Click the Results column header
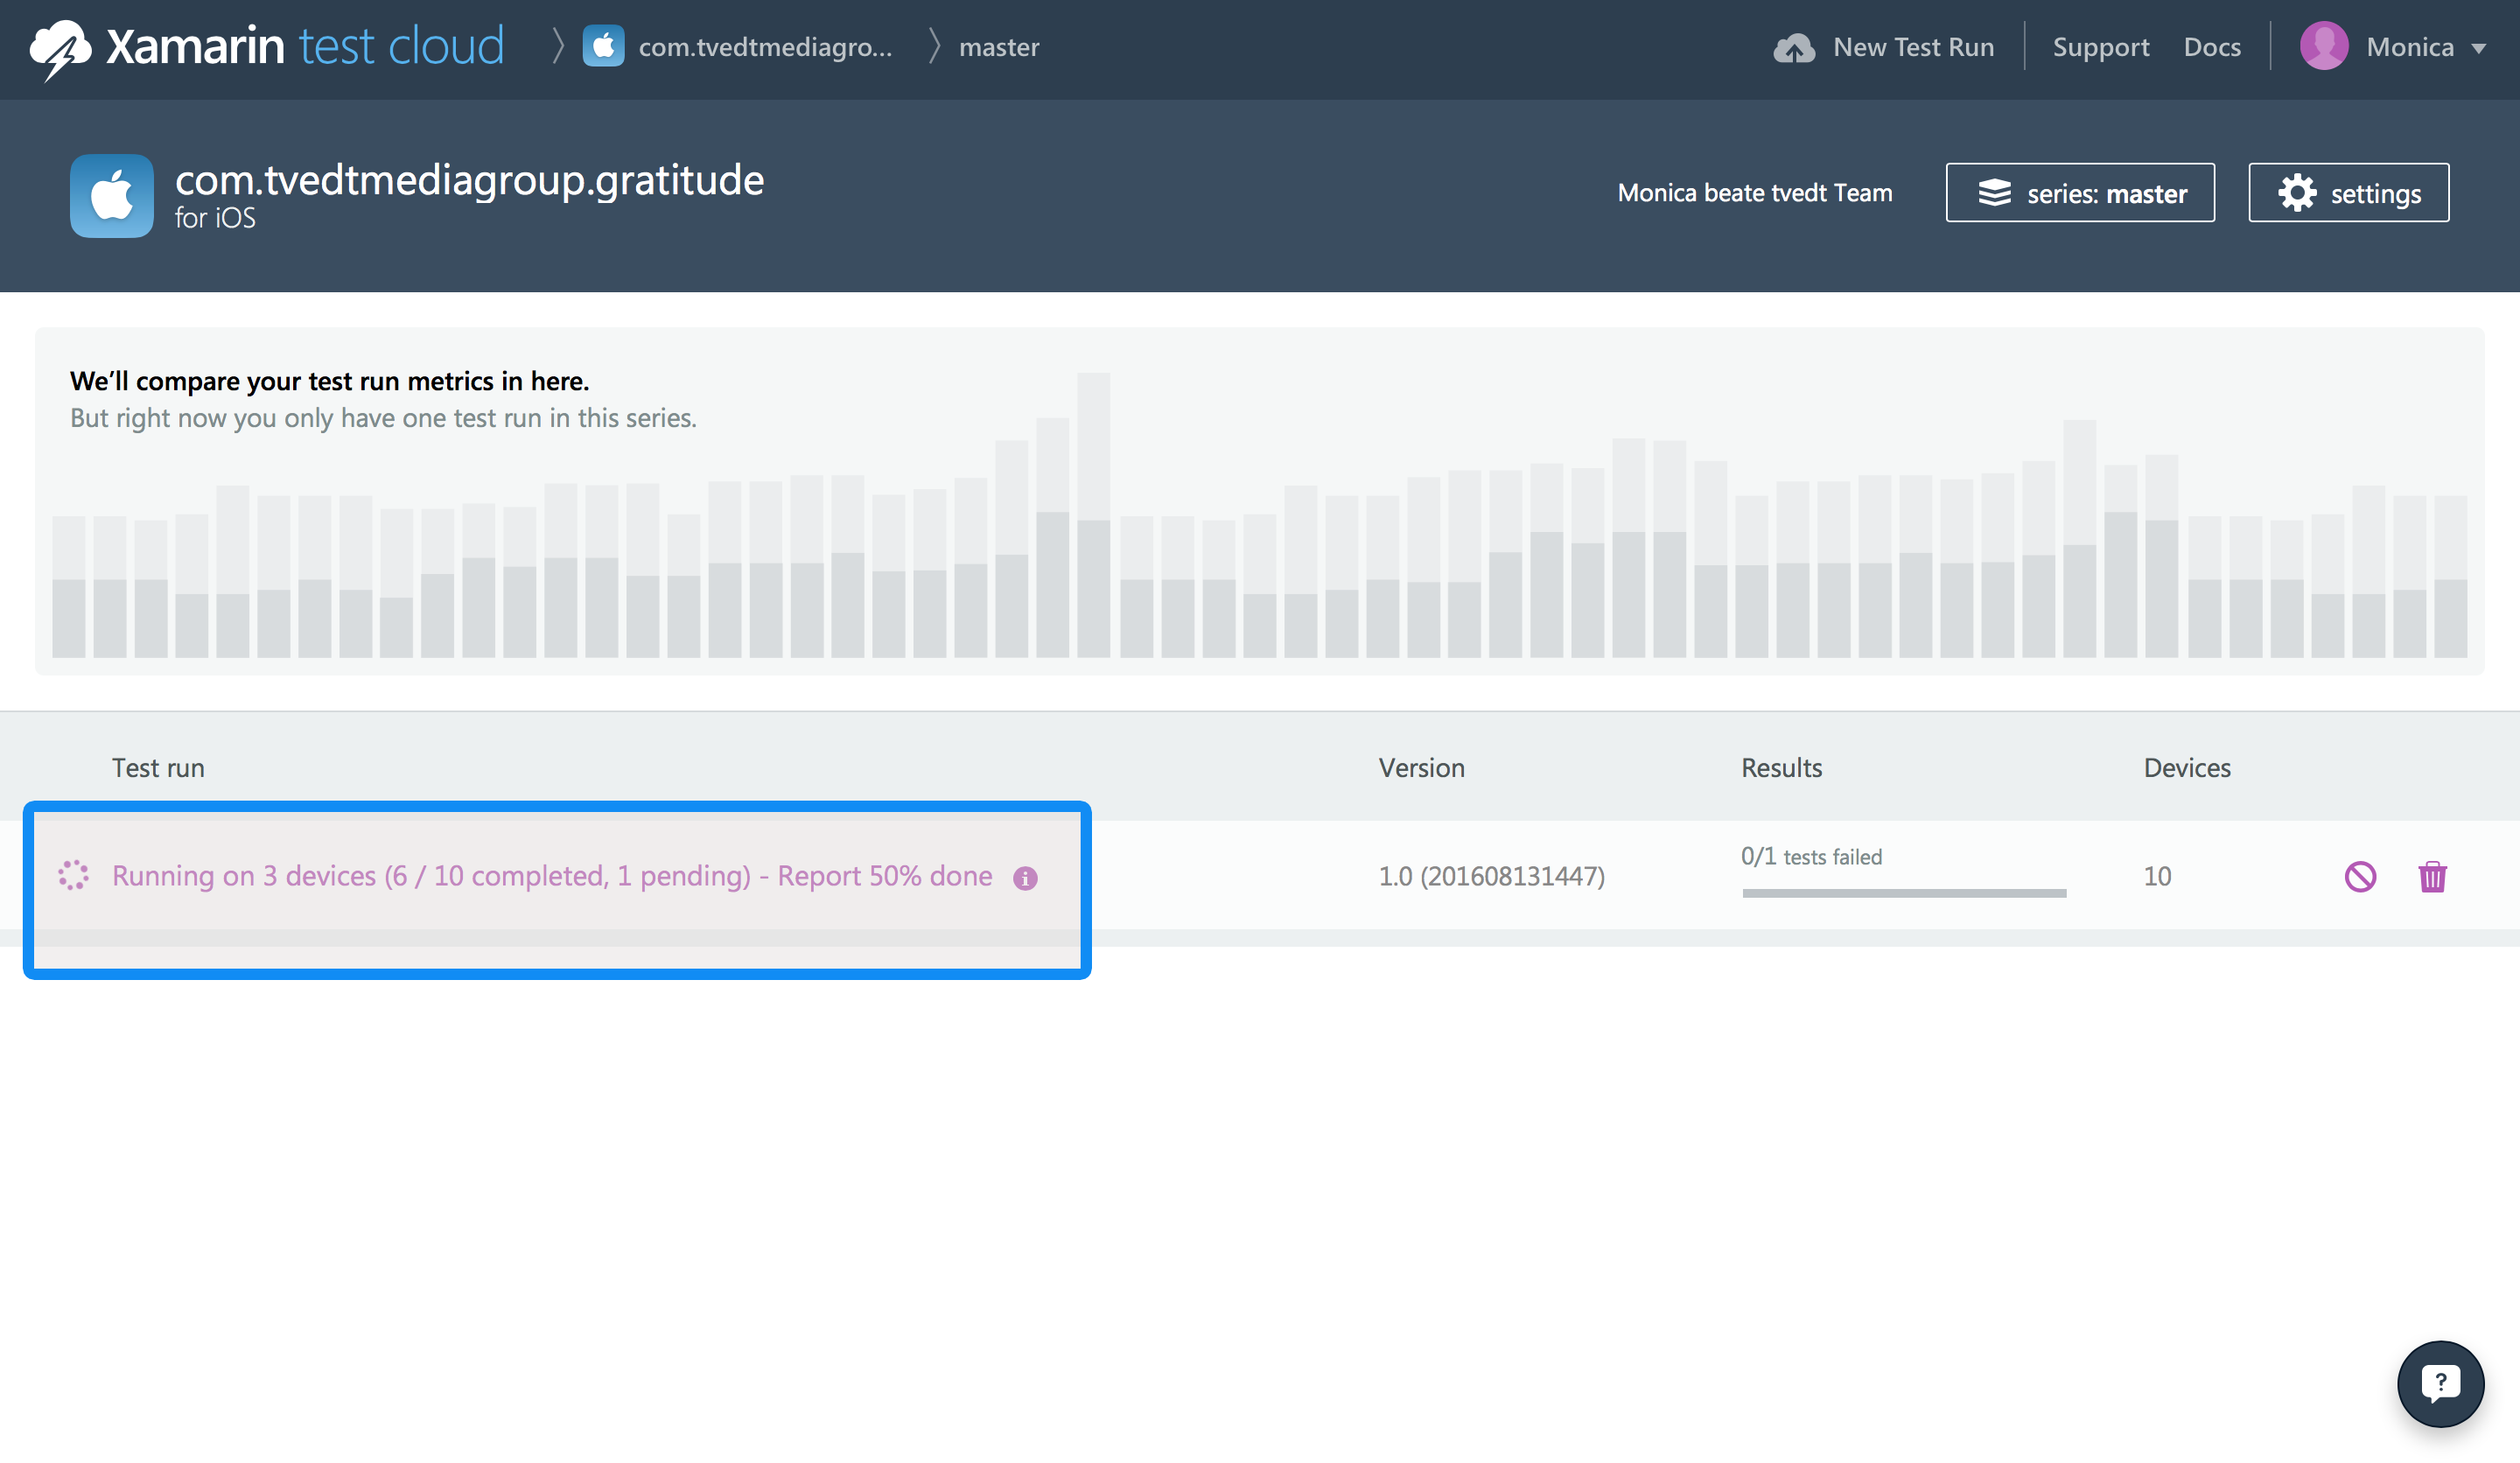This screenshot has height=1463, width=2520. pos(1781,768)
